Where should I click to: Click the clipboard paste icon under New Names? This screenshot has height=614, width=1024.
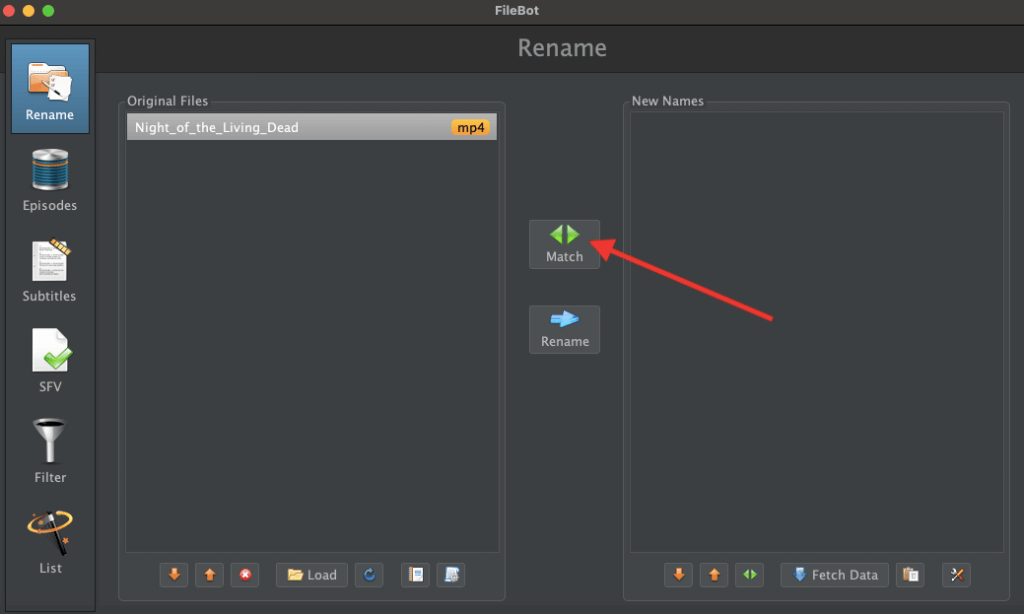click(x=910, y=575)
